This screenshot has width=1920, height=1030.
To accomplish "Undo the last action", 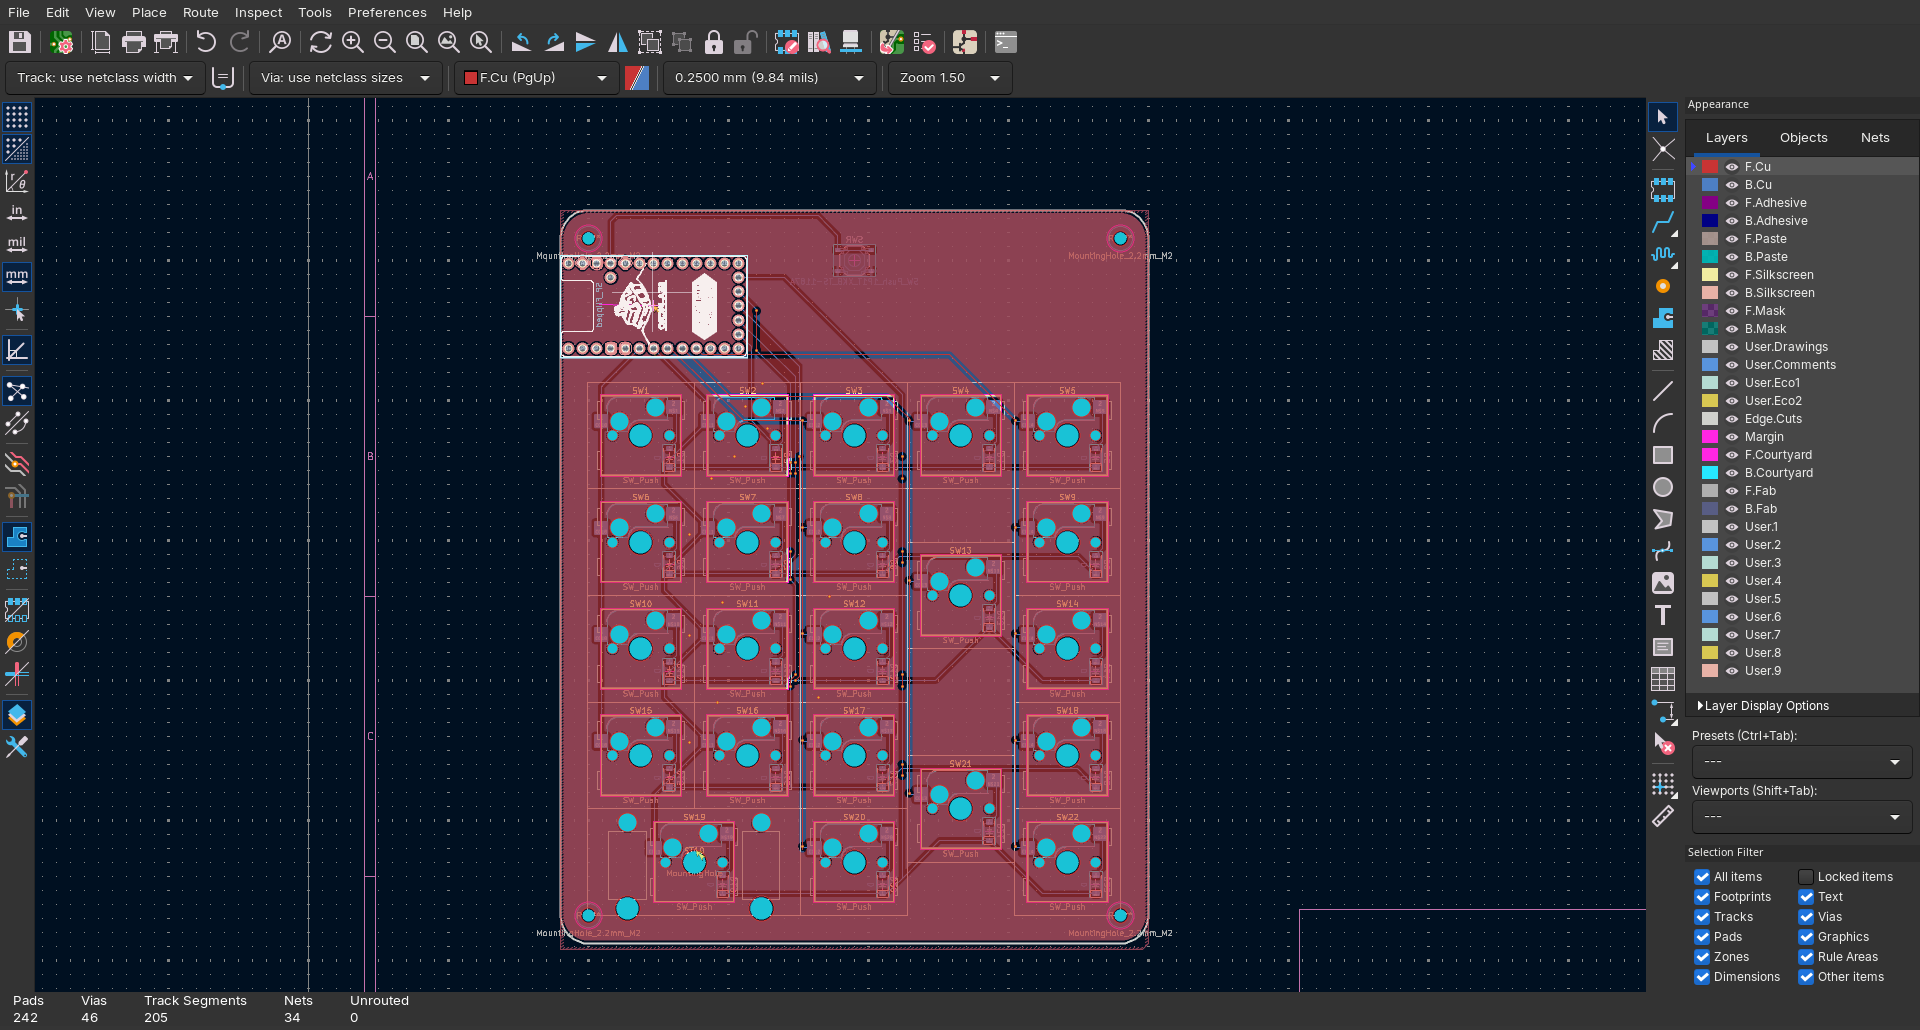I will tap(206, 42).
